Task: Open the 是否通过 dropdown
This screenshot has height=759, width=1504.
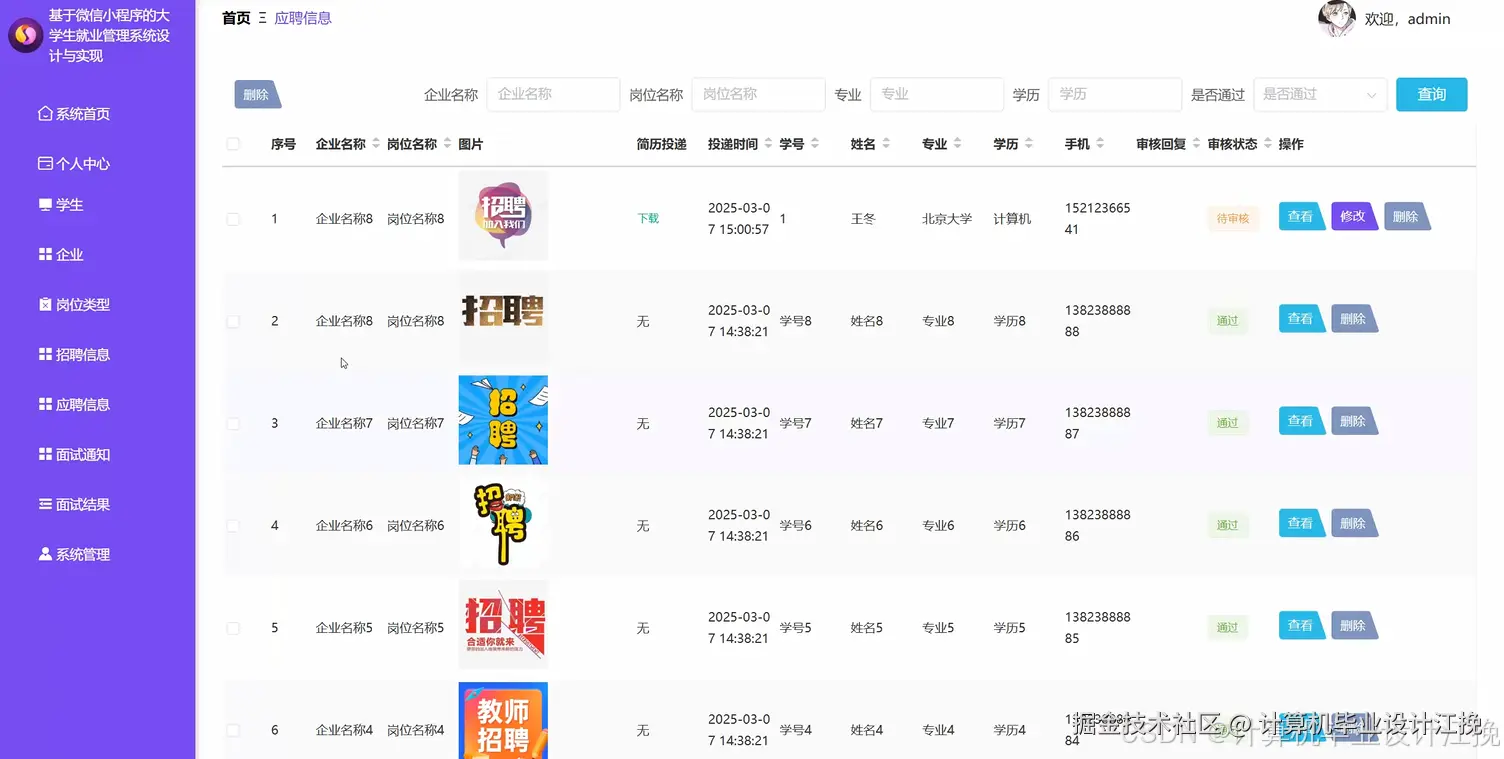Action: (1320, 94)
